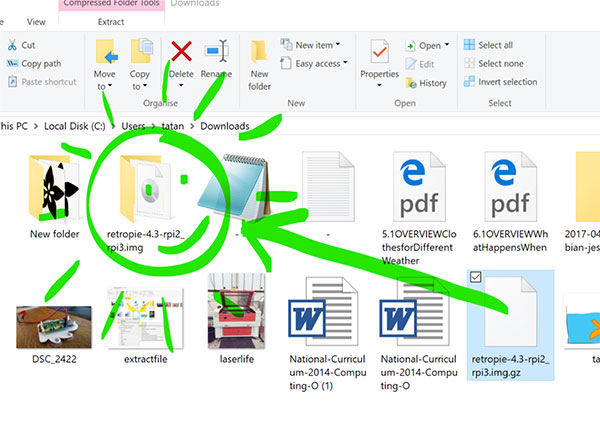Screen dimensions: 600x434
Task: Create a new folder with New folder icon
Action: 260,63
